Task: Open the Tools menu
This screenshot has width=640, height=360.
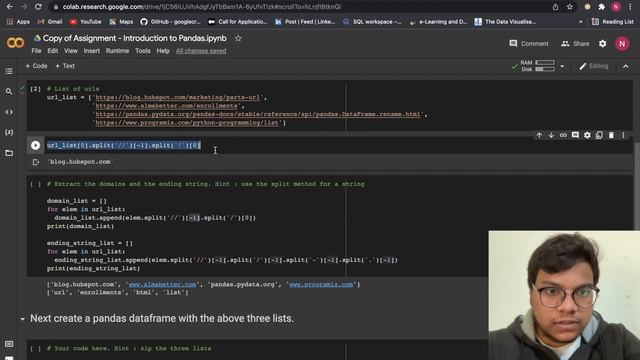Action: [143, 51]
